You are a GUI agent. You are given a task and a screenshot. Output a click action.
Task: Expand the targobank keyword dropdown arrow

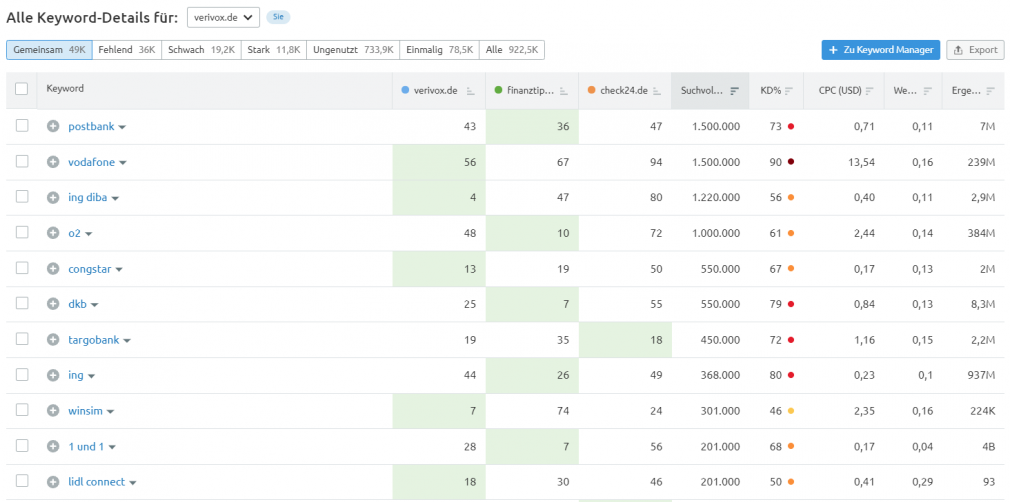click(127, 340)
